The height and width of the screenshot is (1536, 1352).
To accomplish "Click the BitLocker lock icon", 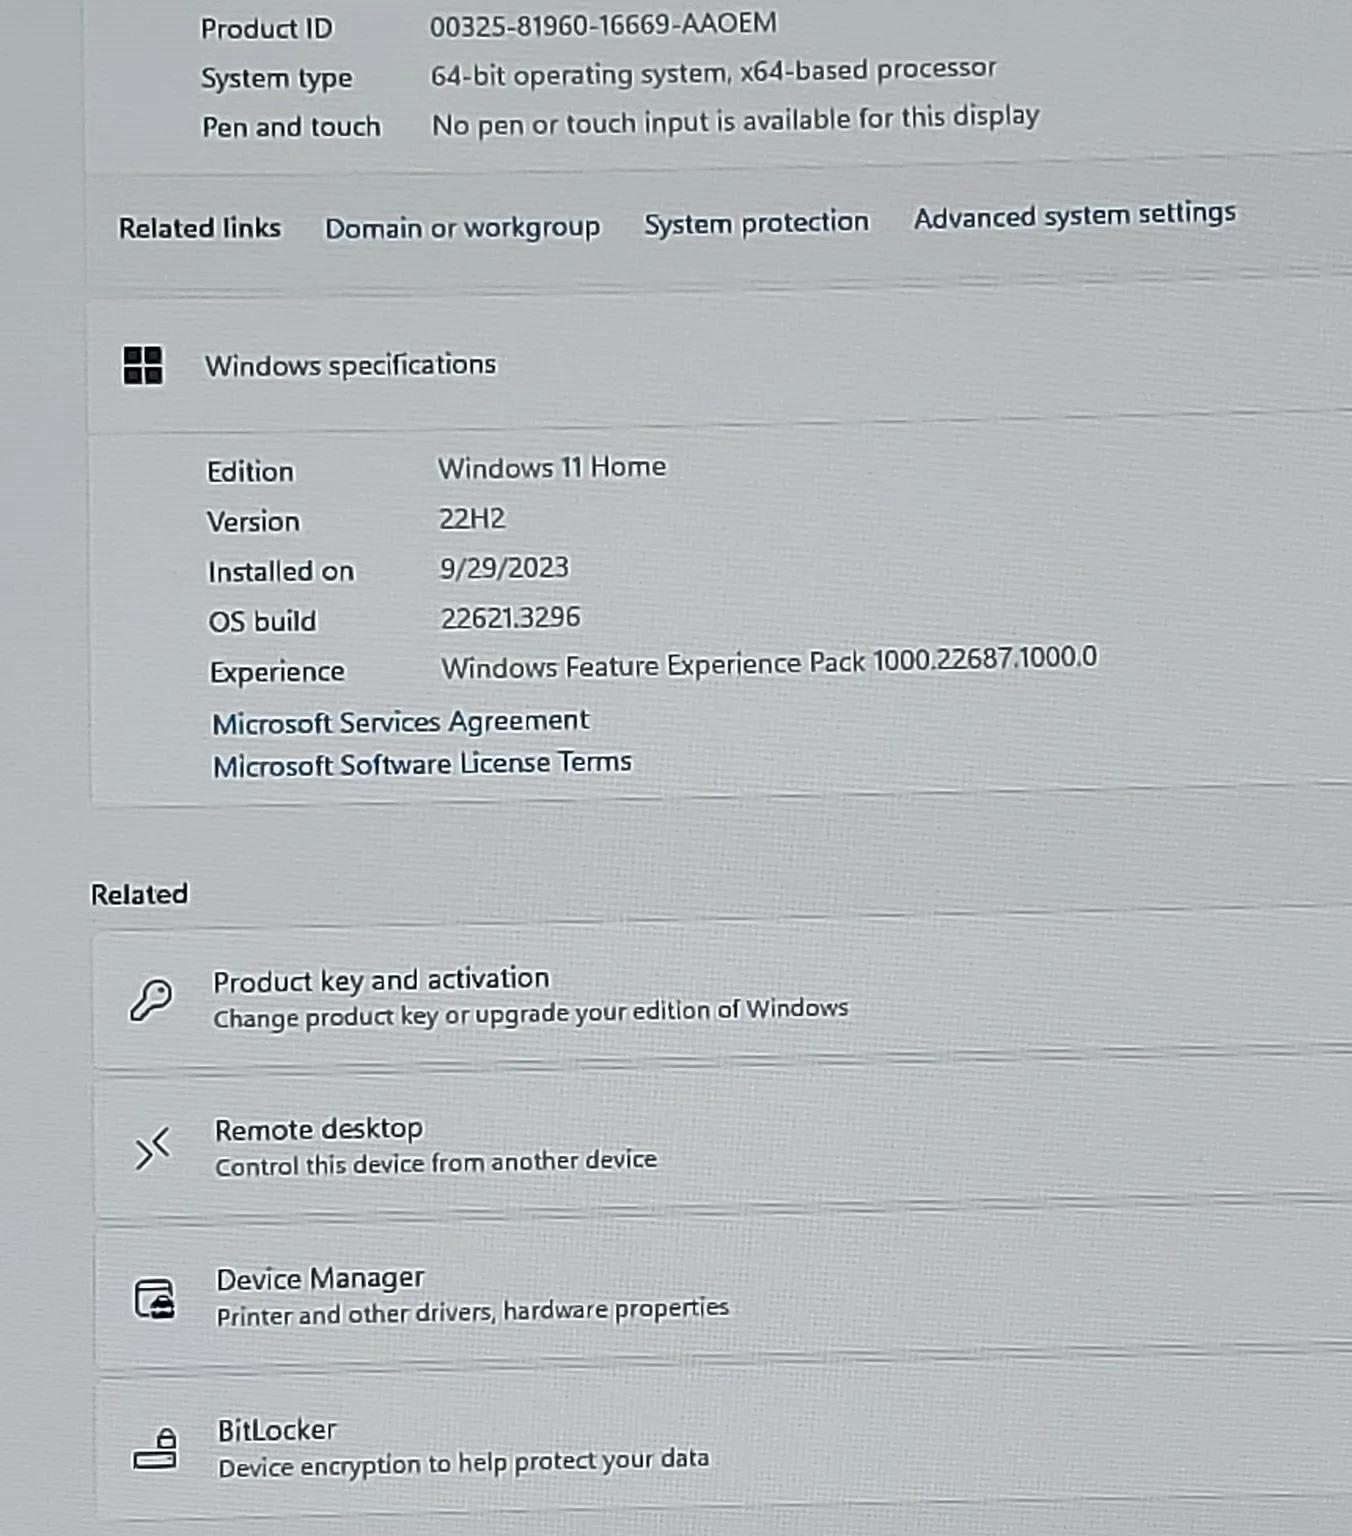I will (x=156, y=1448).
